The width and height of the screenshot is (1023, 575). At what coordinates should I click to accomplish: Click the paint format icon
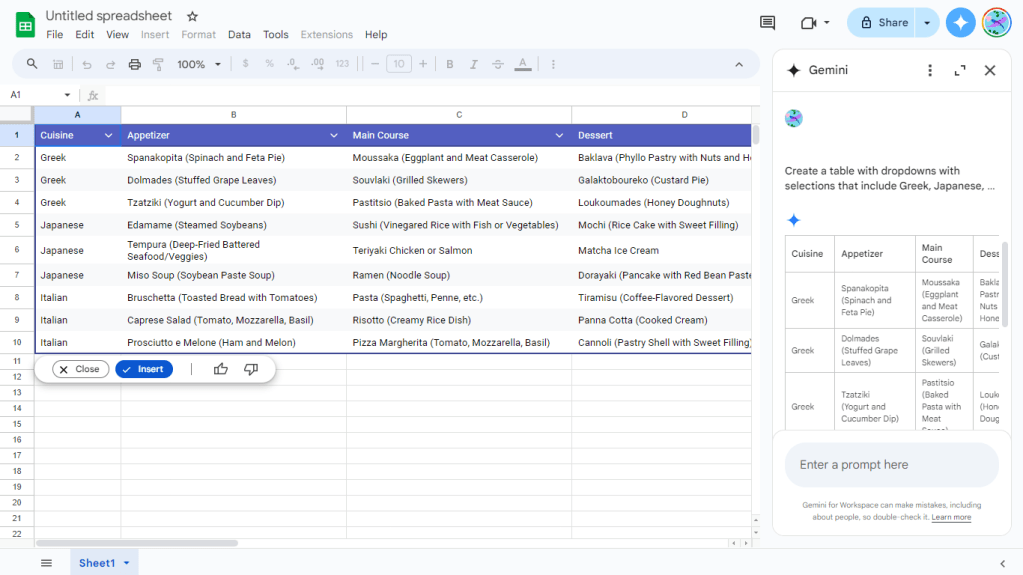(158, 64)
